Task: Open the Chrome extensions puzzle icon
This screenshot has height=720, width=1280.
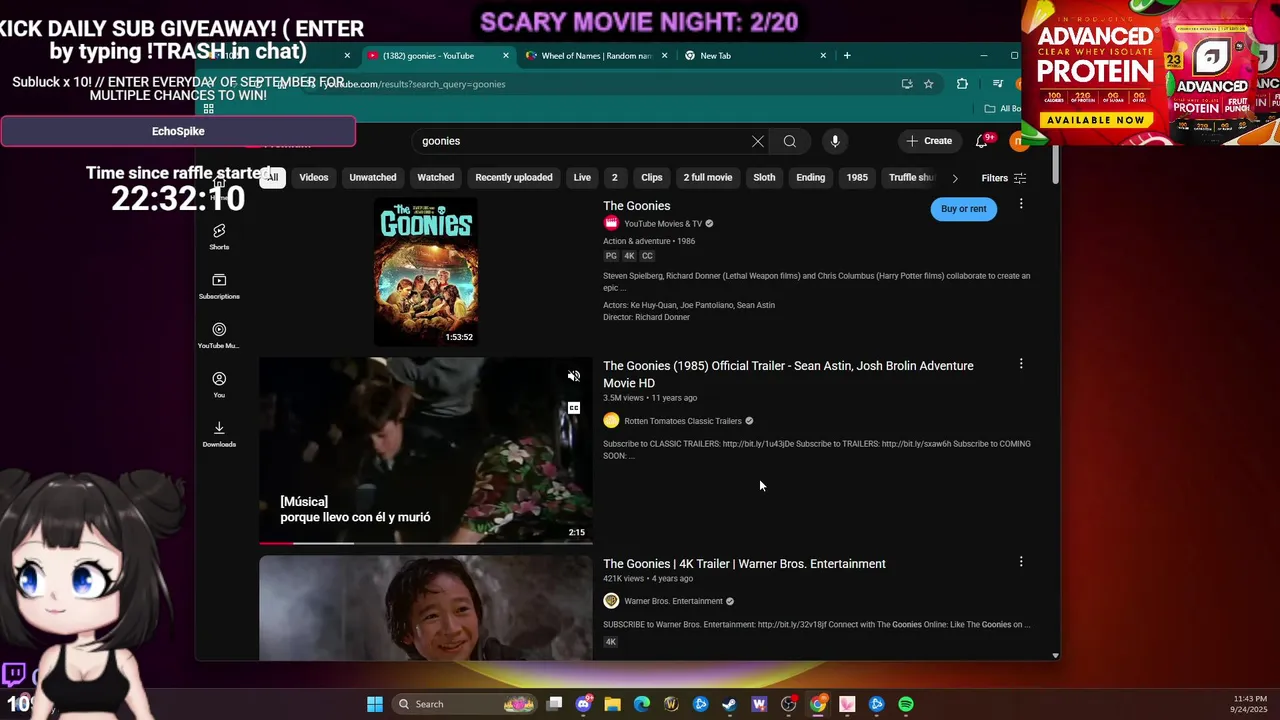Action: [x=962, y=84]
